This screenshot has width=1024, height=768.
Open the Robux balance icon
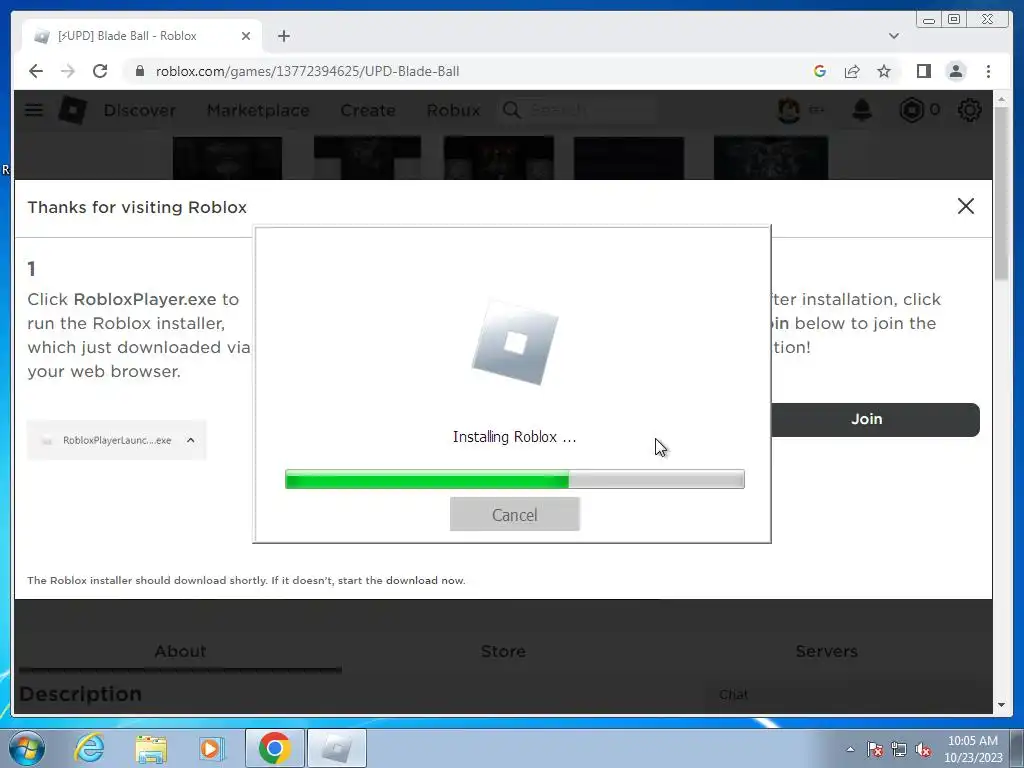click(x=912, y=110)
